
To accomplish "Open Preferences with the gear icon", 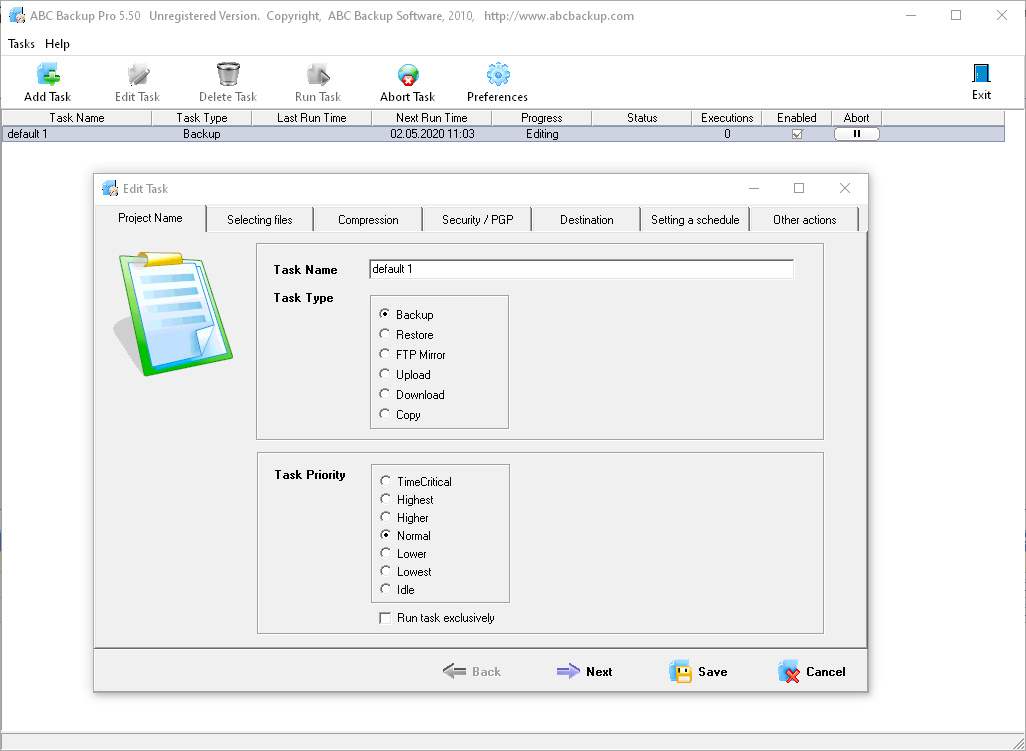I will (497, 75).
